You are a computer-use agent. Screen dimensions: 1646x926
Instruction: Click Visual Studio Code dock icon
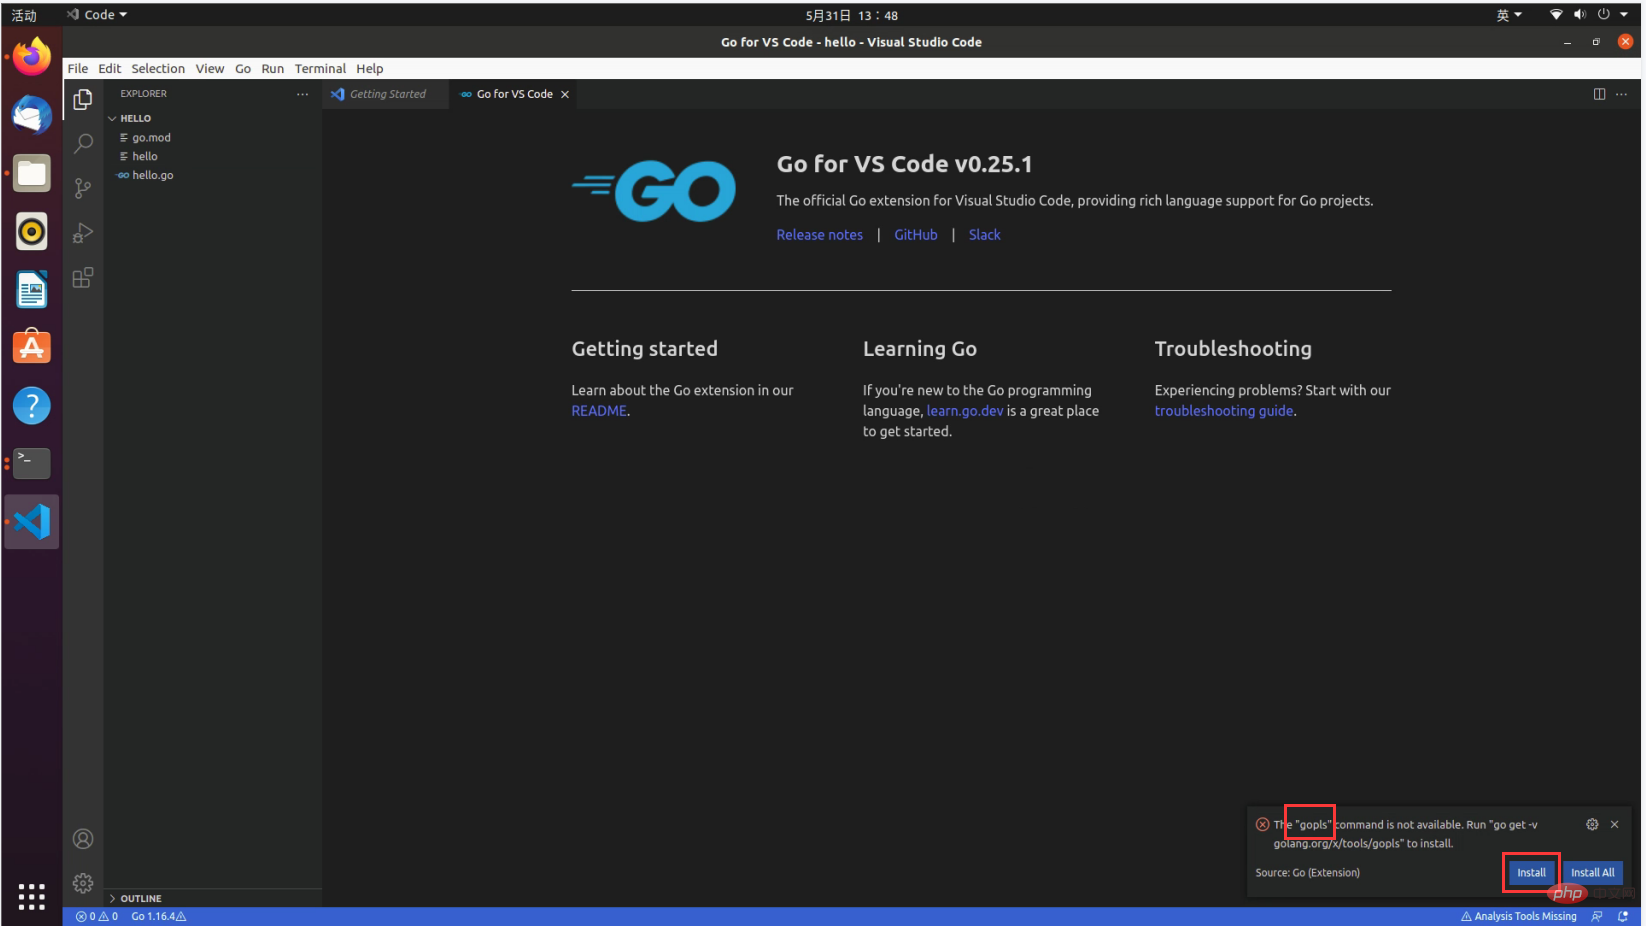tap(32, 521)
